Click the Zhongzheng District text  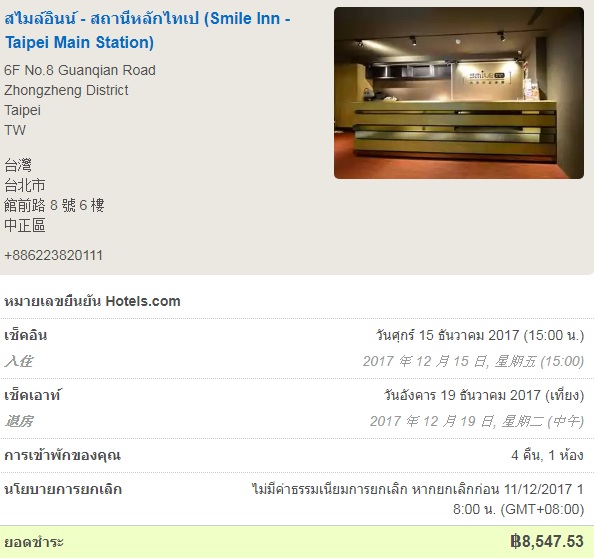pyautogui.click(x=66, y=90)
